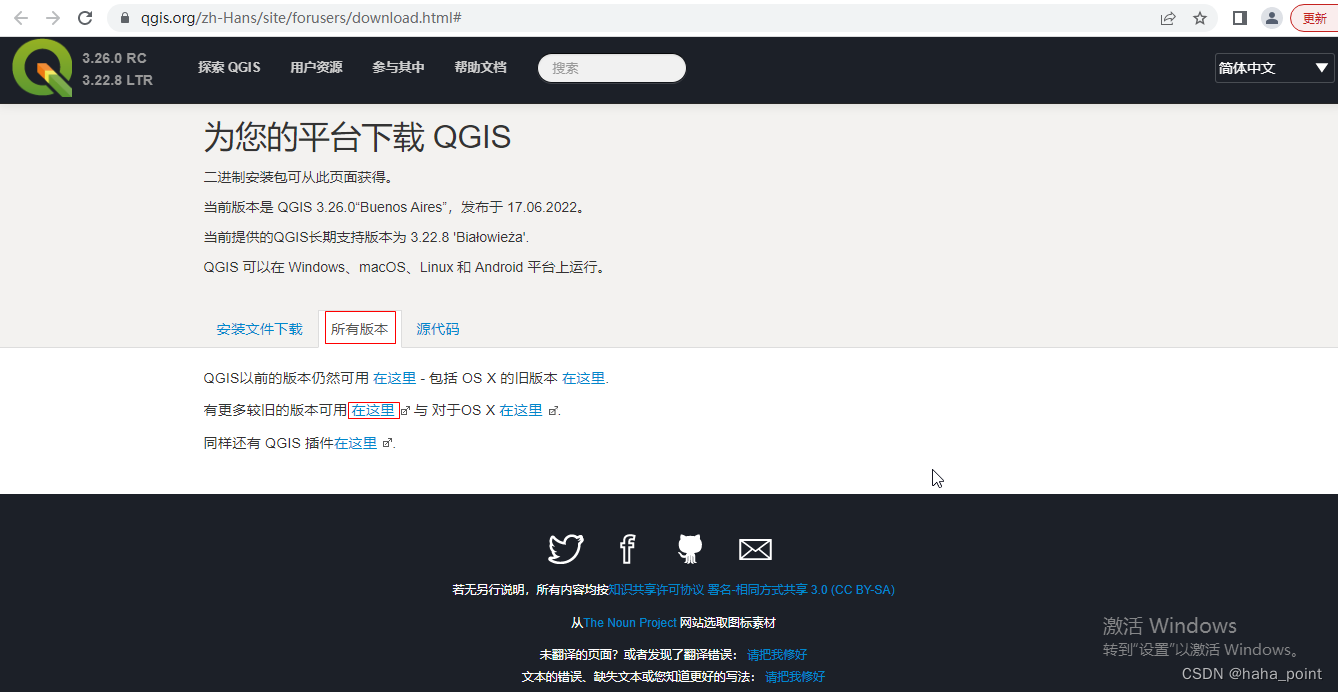The height and width of the screenshot is (692, 1338).
Task: Open the Twitter icon in footer
Action: click(566, 549)
